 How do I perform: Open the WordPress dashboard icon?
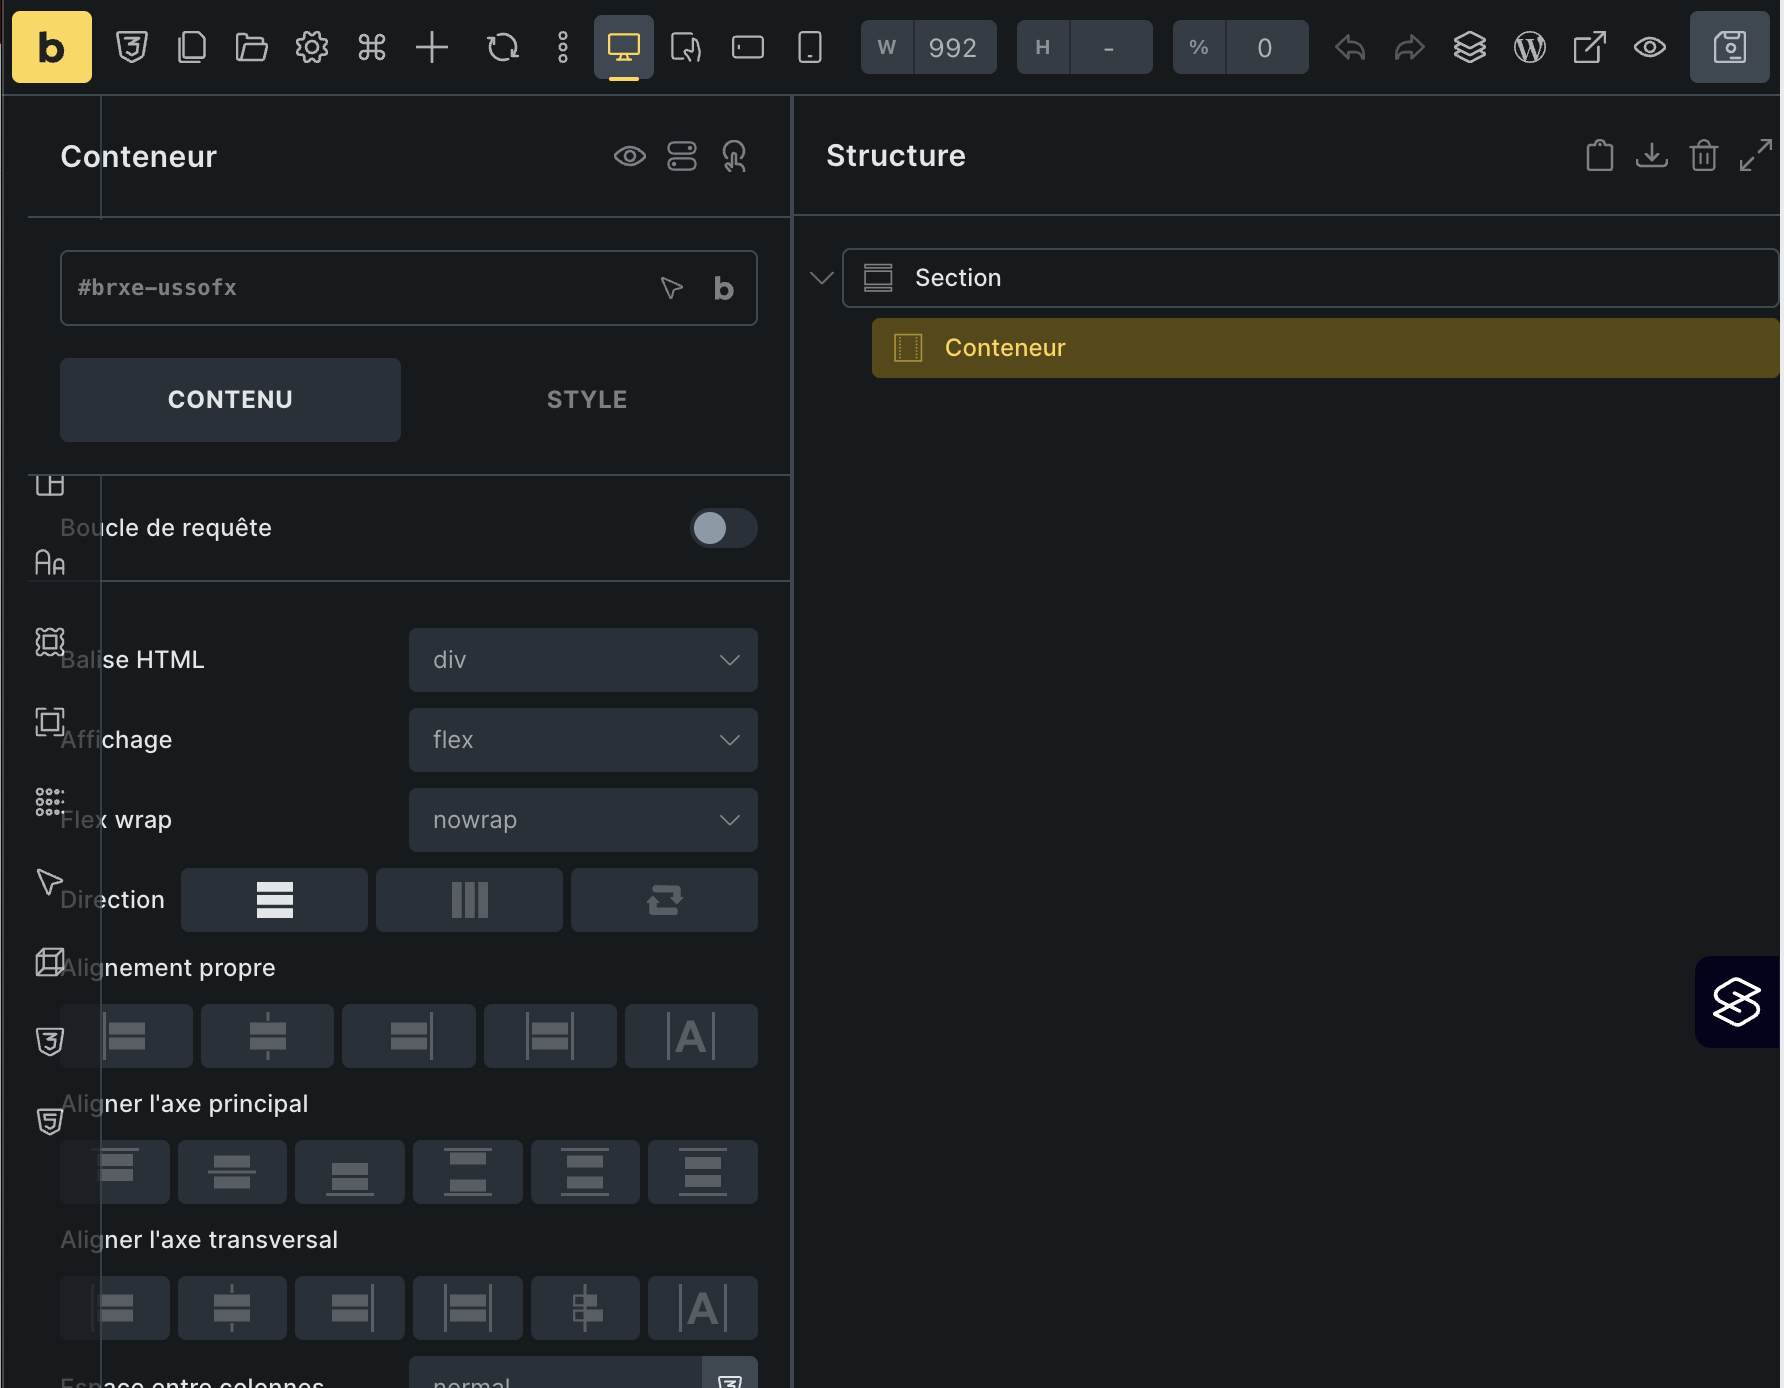pos(1530,47)
